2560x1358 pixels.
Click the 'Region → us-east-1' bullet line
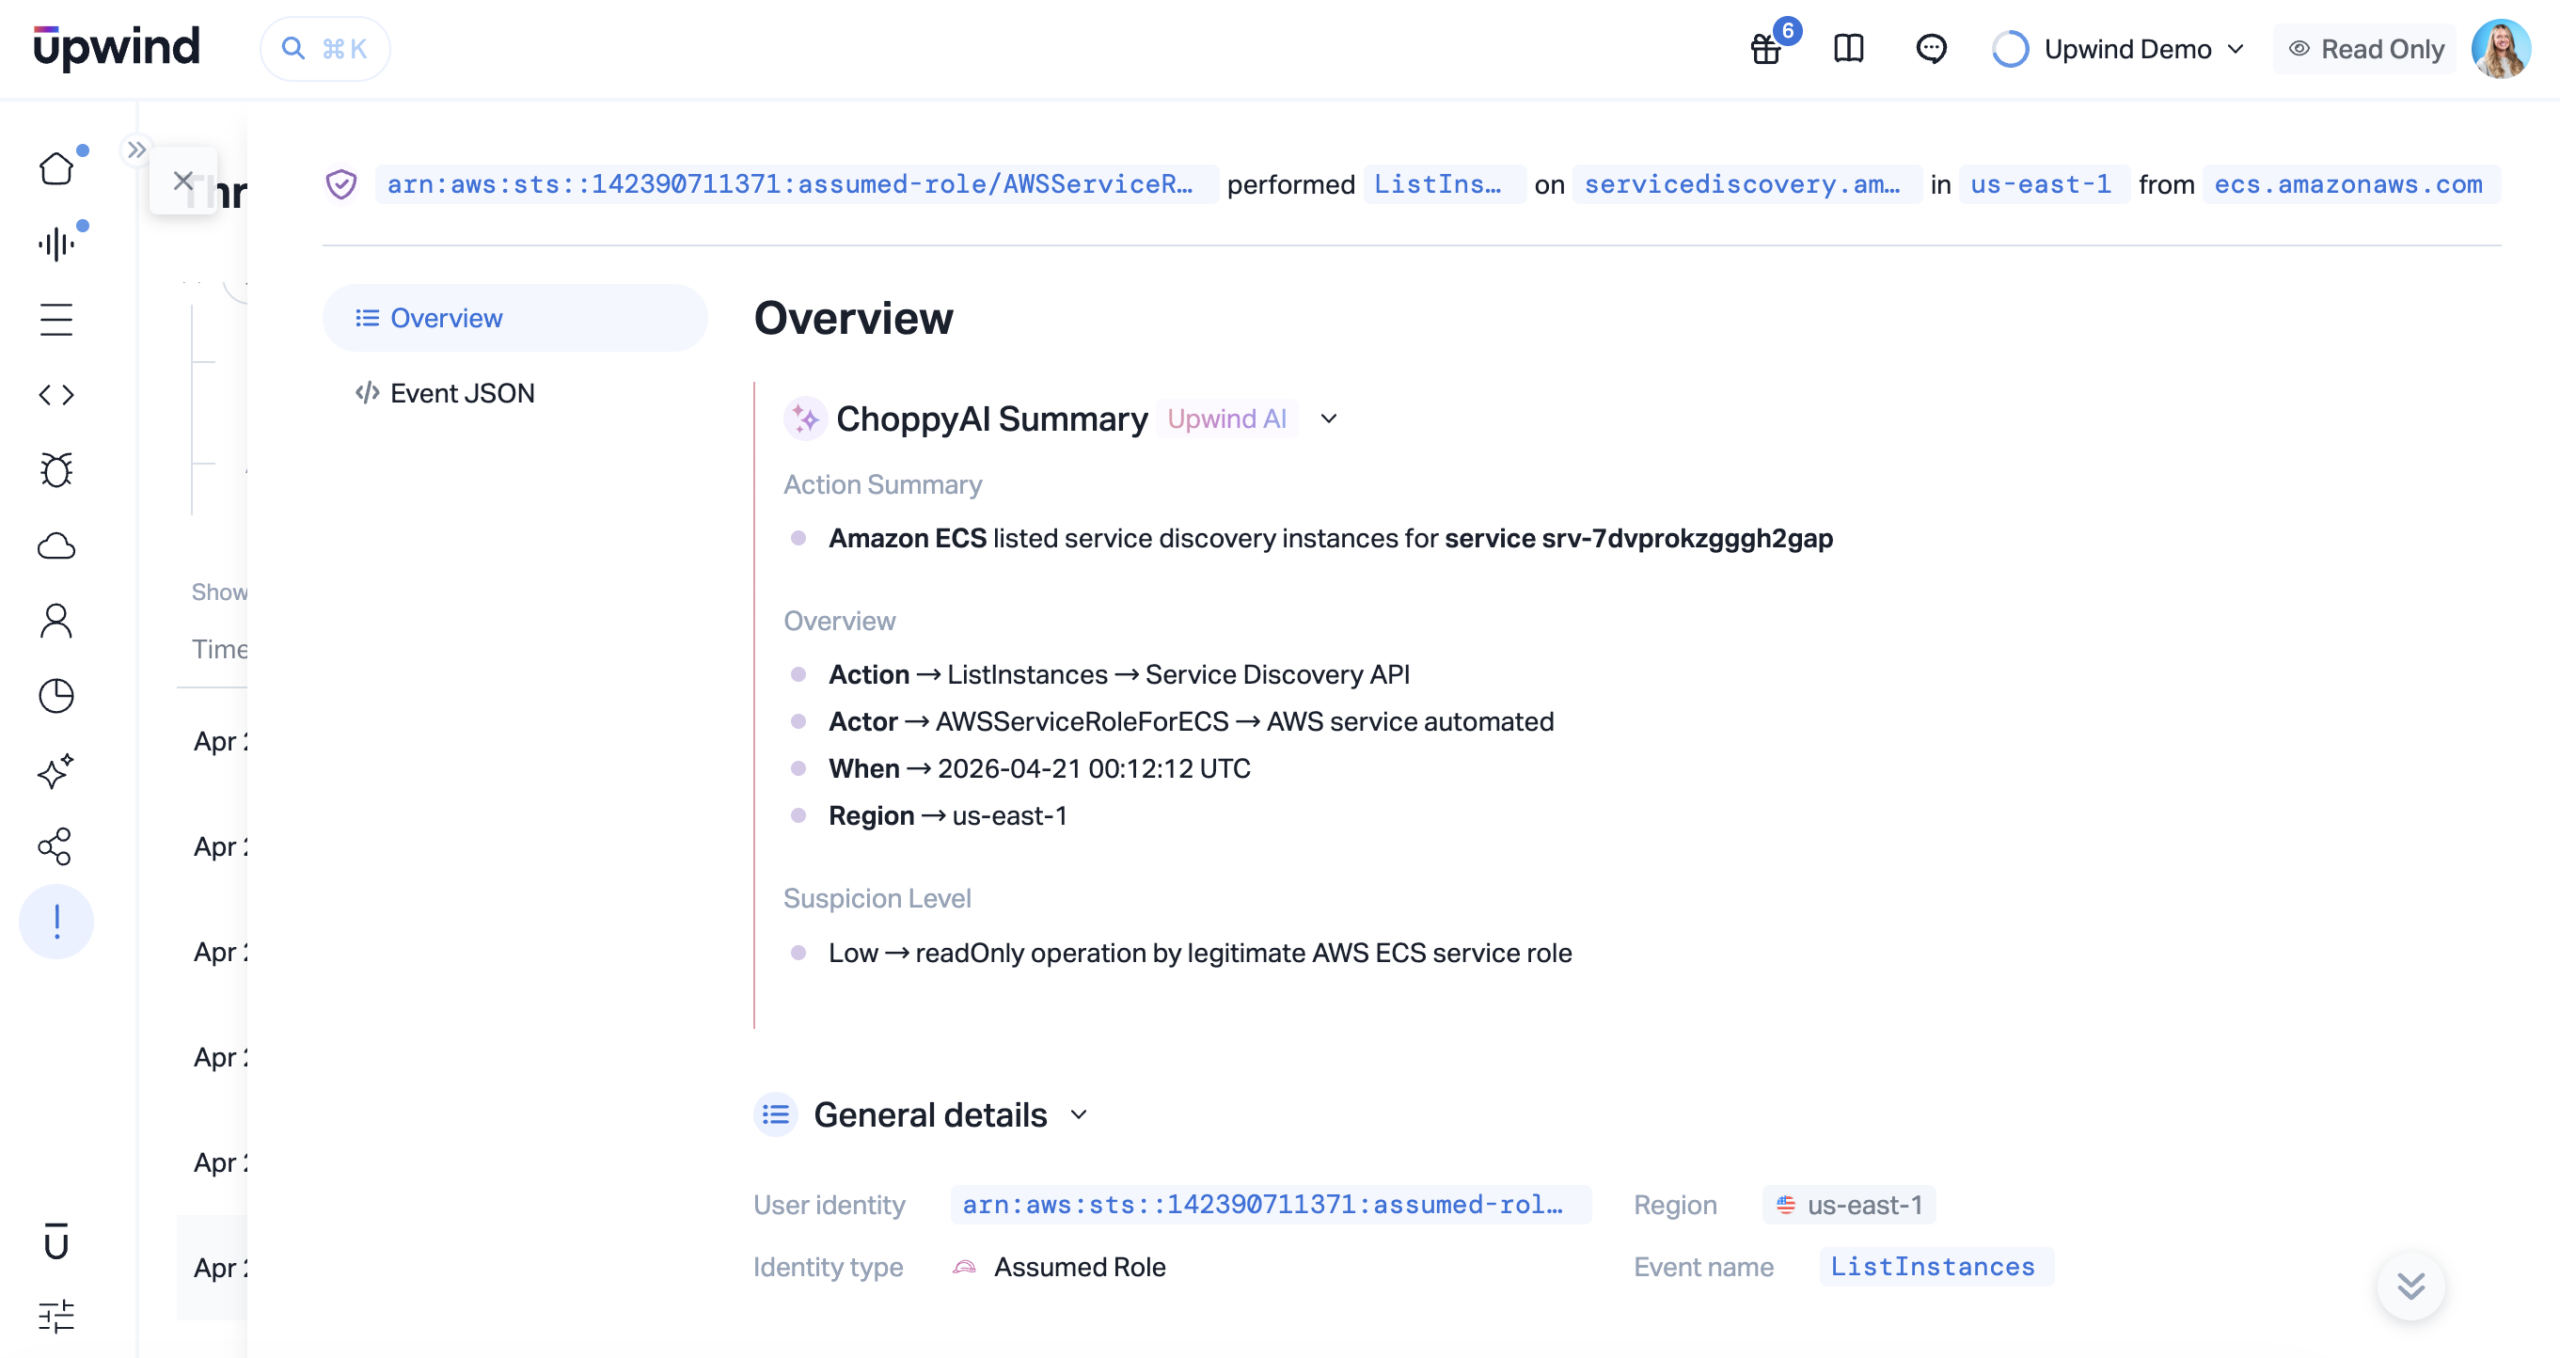pos(948,815)
